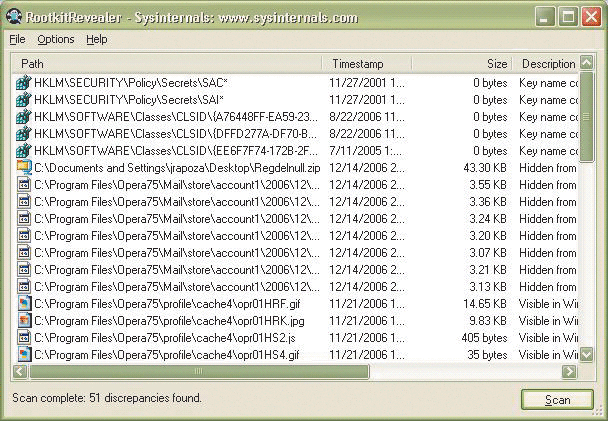This screenshot has height=421, width=608.
Task: Select the cache4\opr01HRK.jpg path
Action: [169, 321]
